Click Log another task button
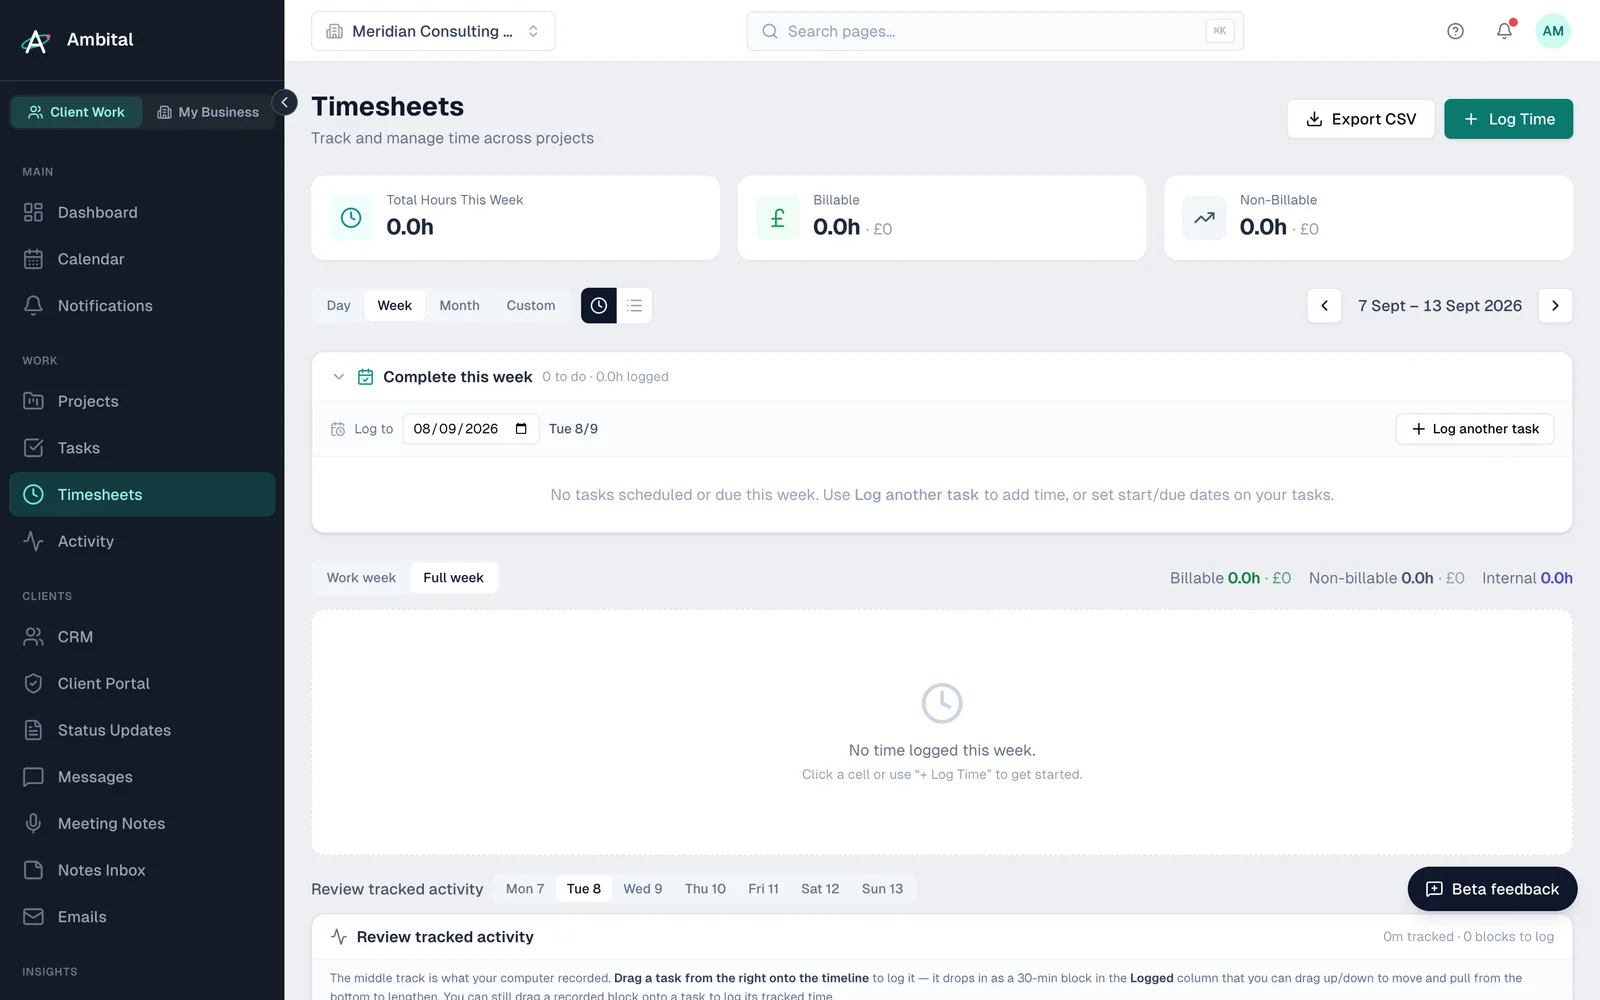1600x1000 pixels. [1475, 429]
